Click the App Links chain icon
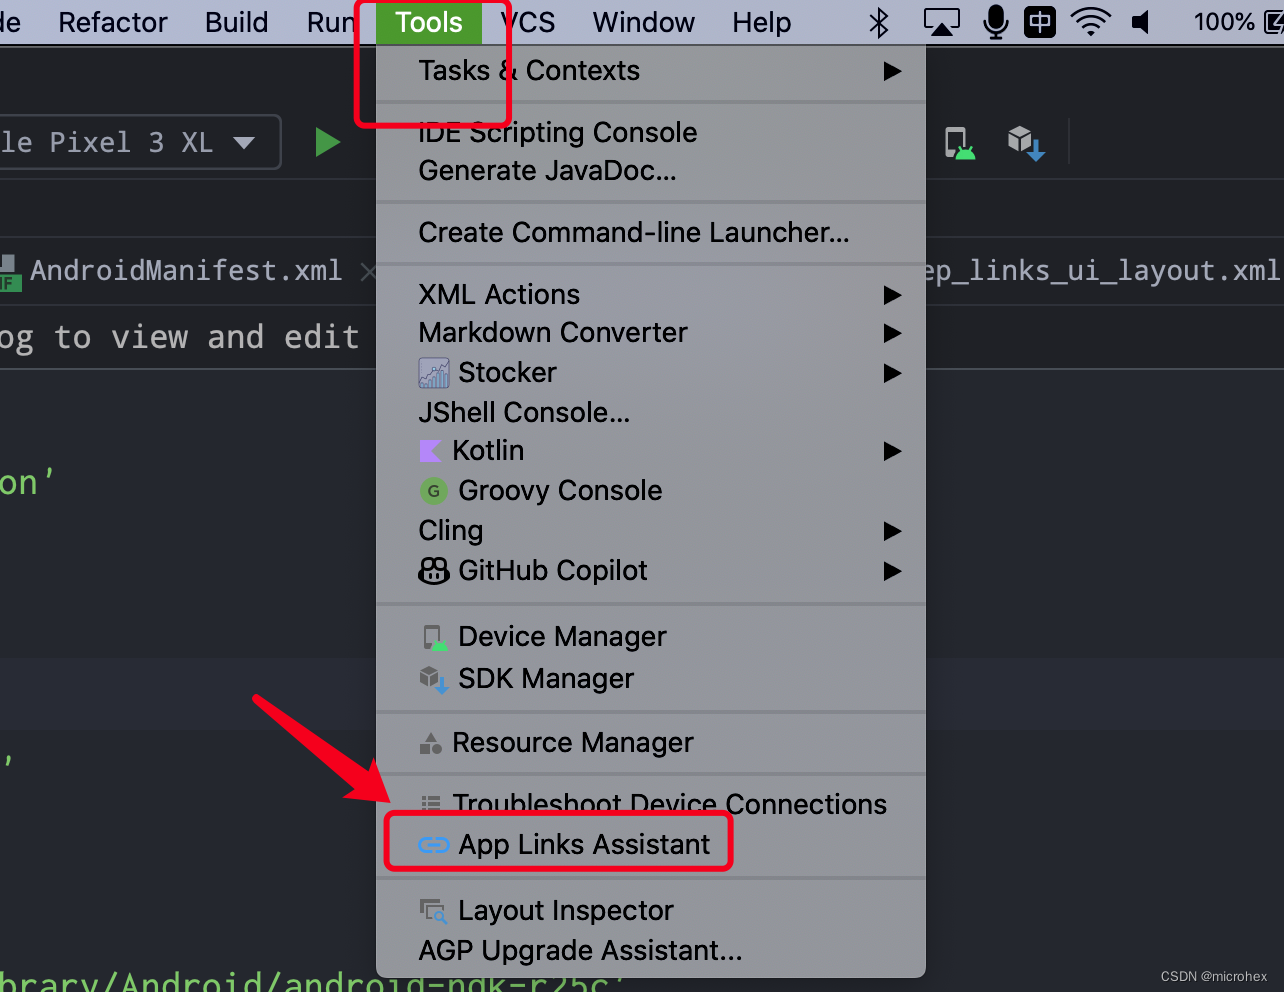 433,845
